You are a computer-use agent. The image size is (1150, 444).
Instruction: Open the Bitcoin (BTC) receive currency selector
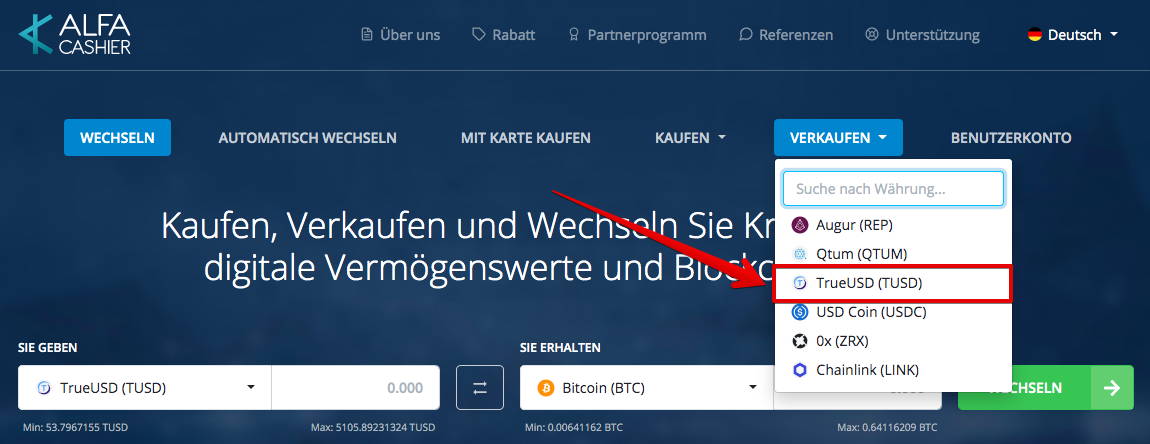[647, 387]
